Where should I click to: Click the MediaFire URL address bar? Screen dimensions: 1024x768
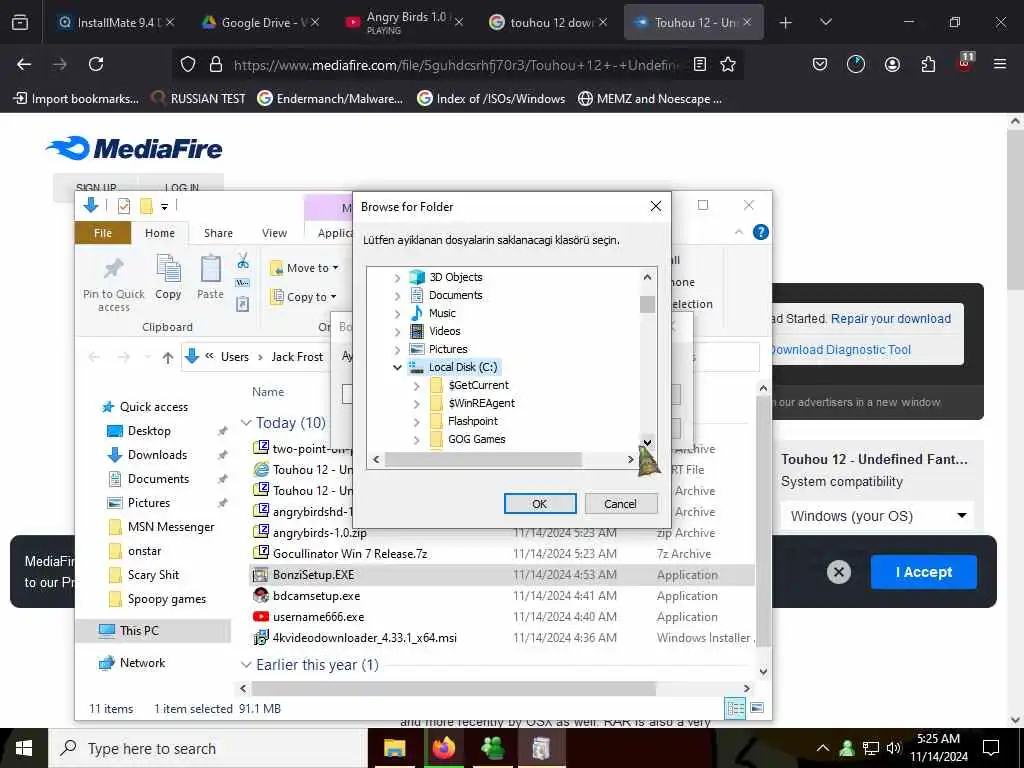pyautogui.click(x=456, y=64)
